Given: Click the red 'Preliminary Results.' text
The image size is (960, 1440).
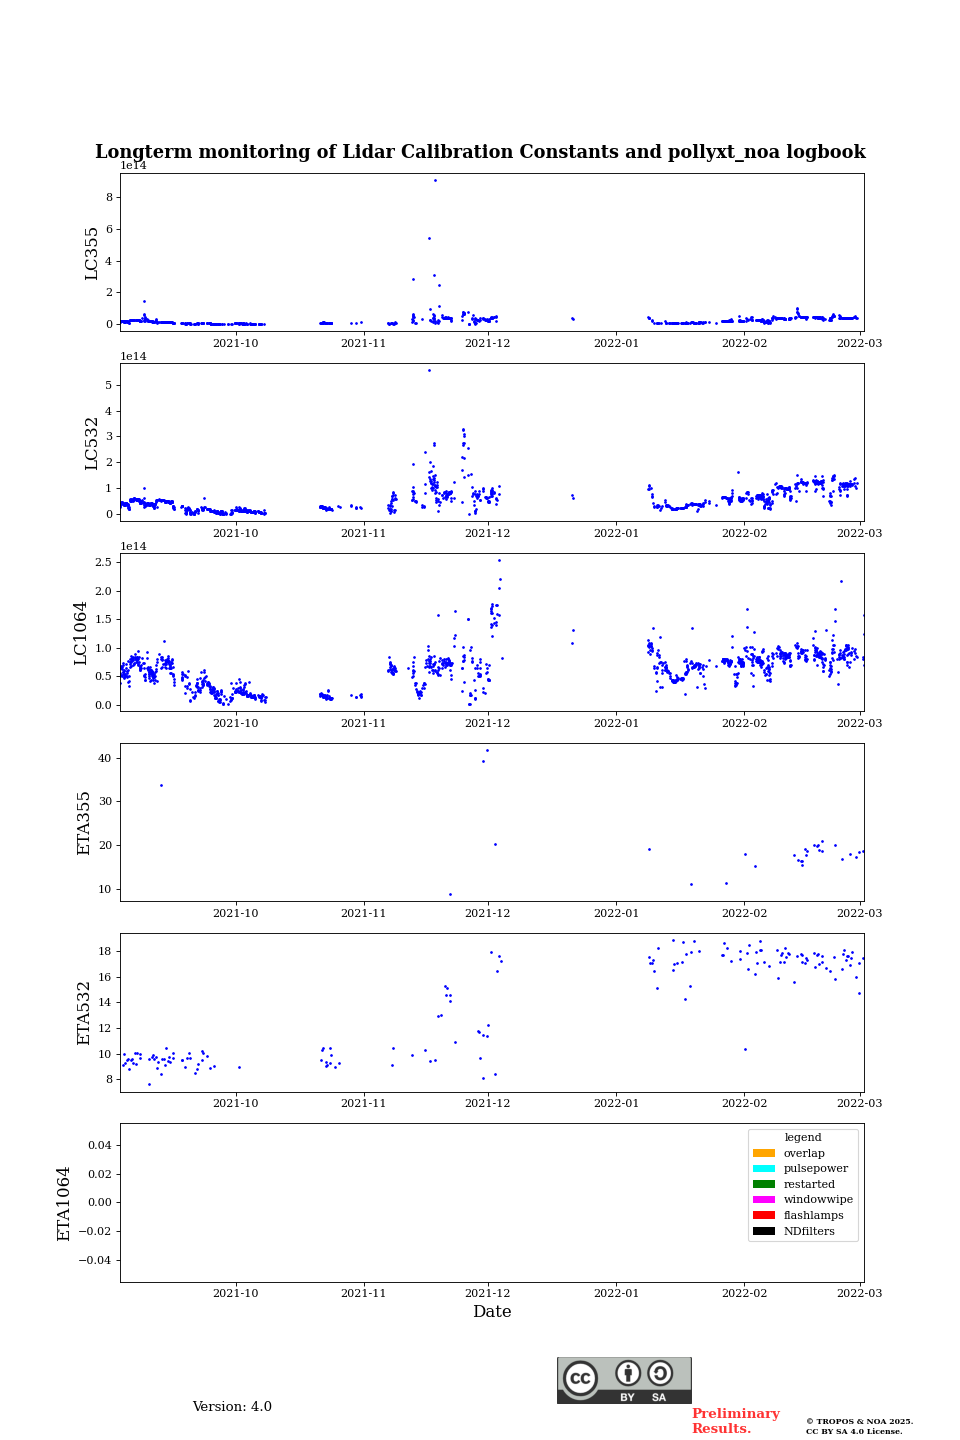Looking at the screenshot, I should [735, 1421].
